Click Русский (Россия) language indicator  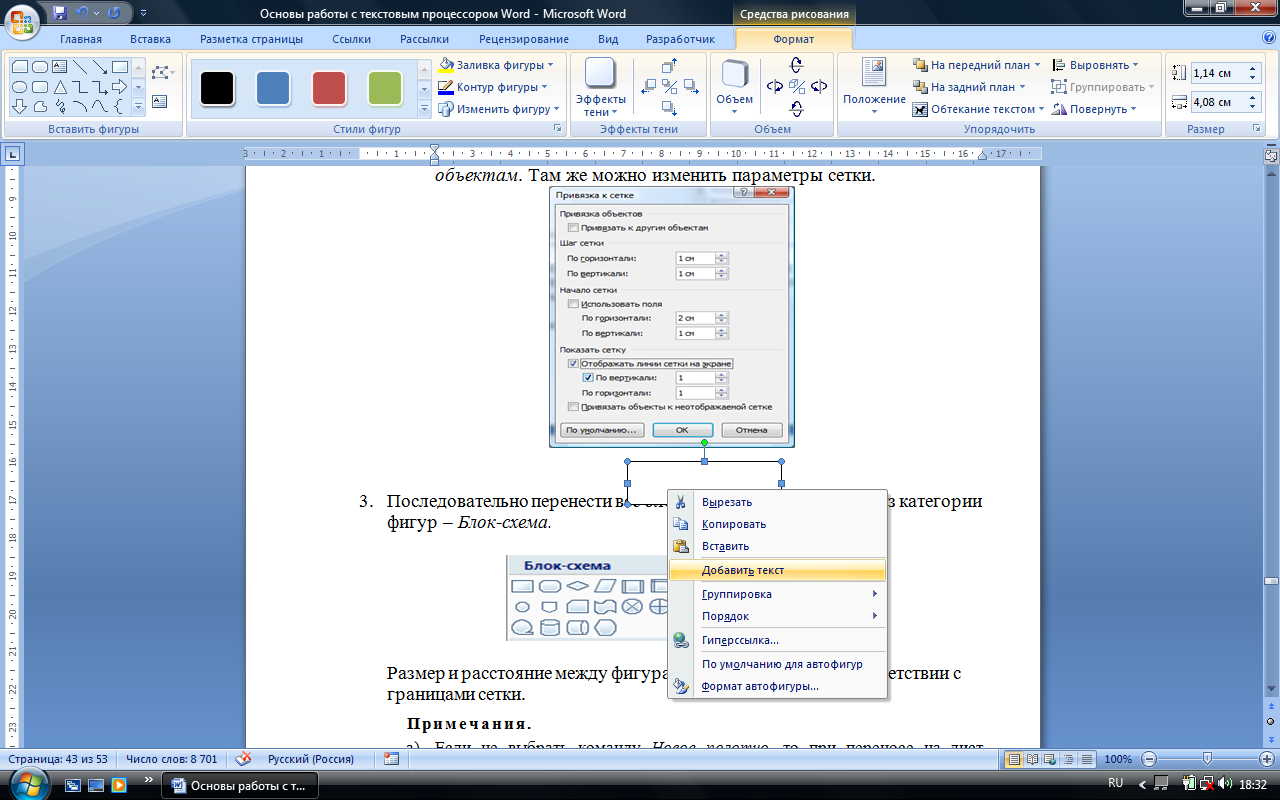pos(310,759)
